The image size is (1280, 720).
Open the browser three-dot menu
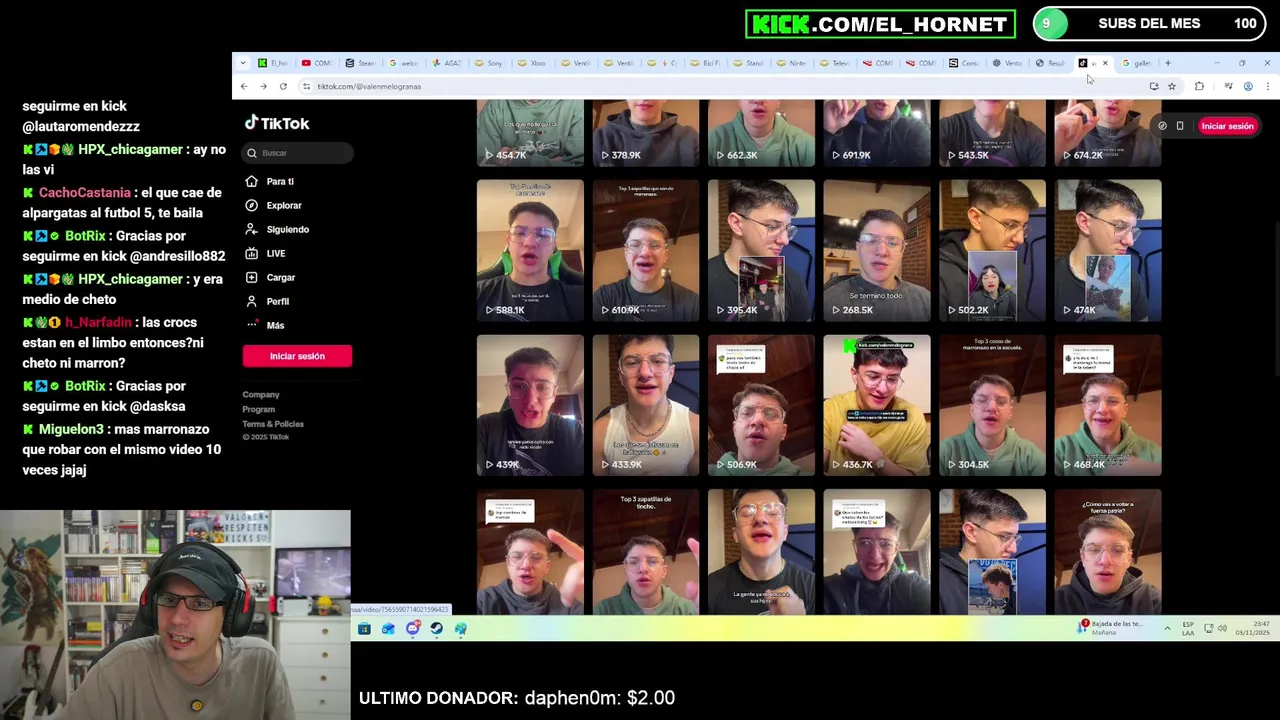[x=1267, y=86]
